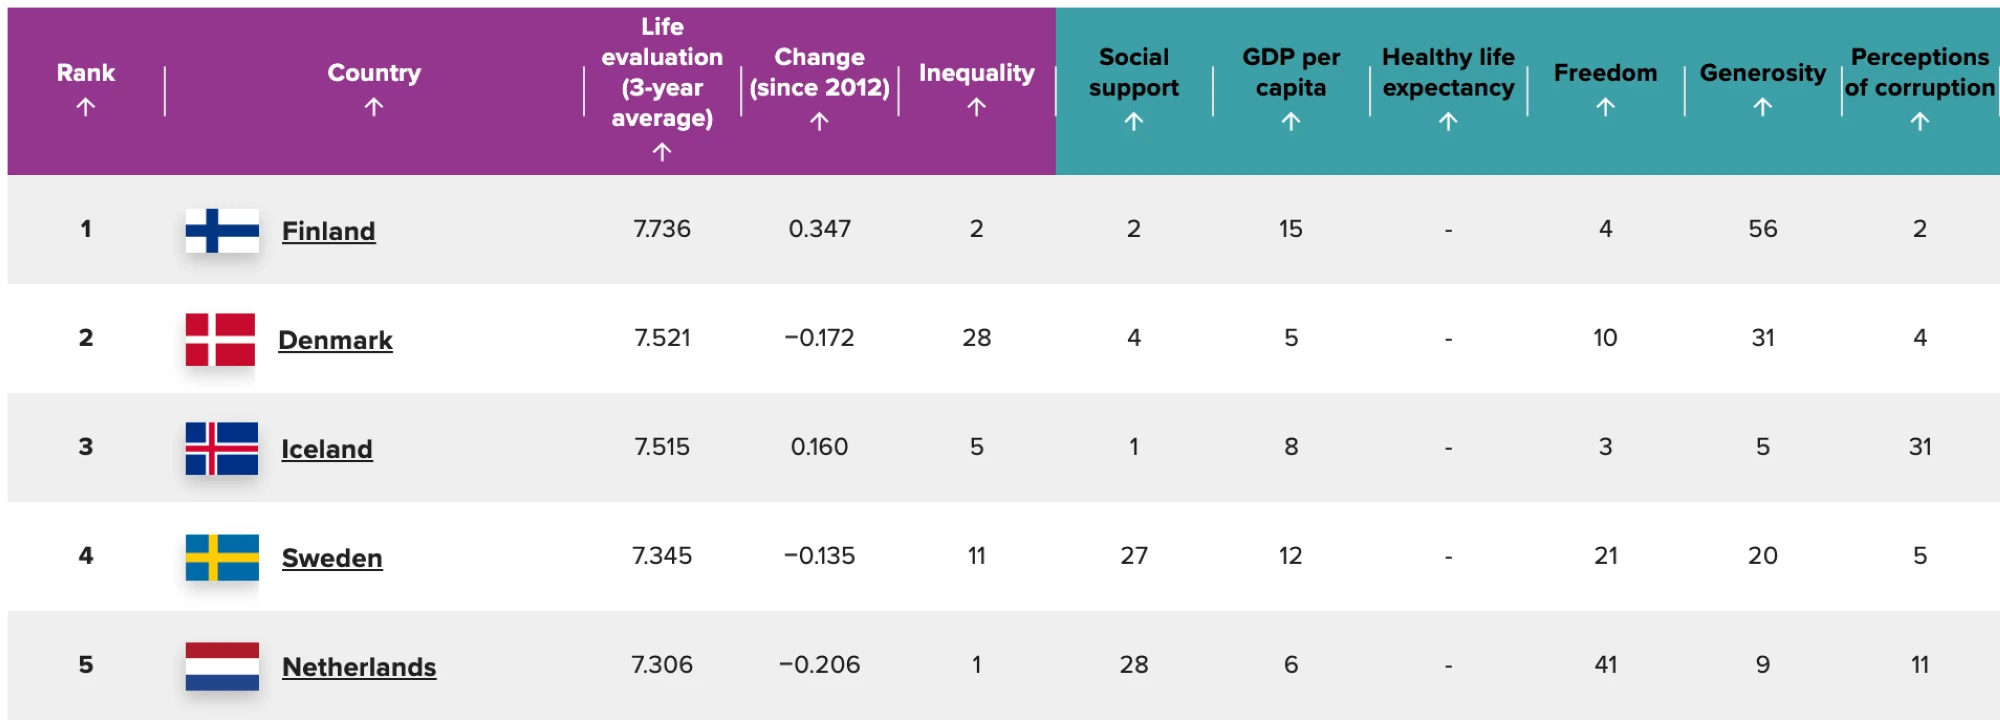The width and height of the screenshot is (2000, 725).
Task: Click the GDP per capita sort arrow
Action: click(x=1291, y=122)
